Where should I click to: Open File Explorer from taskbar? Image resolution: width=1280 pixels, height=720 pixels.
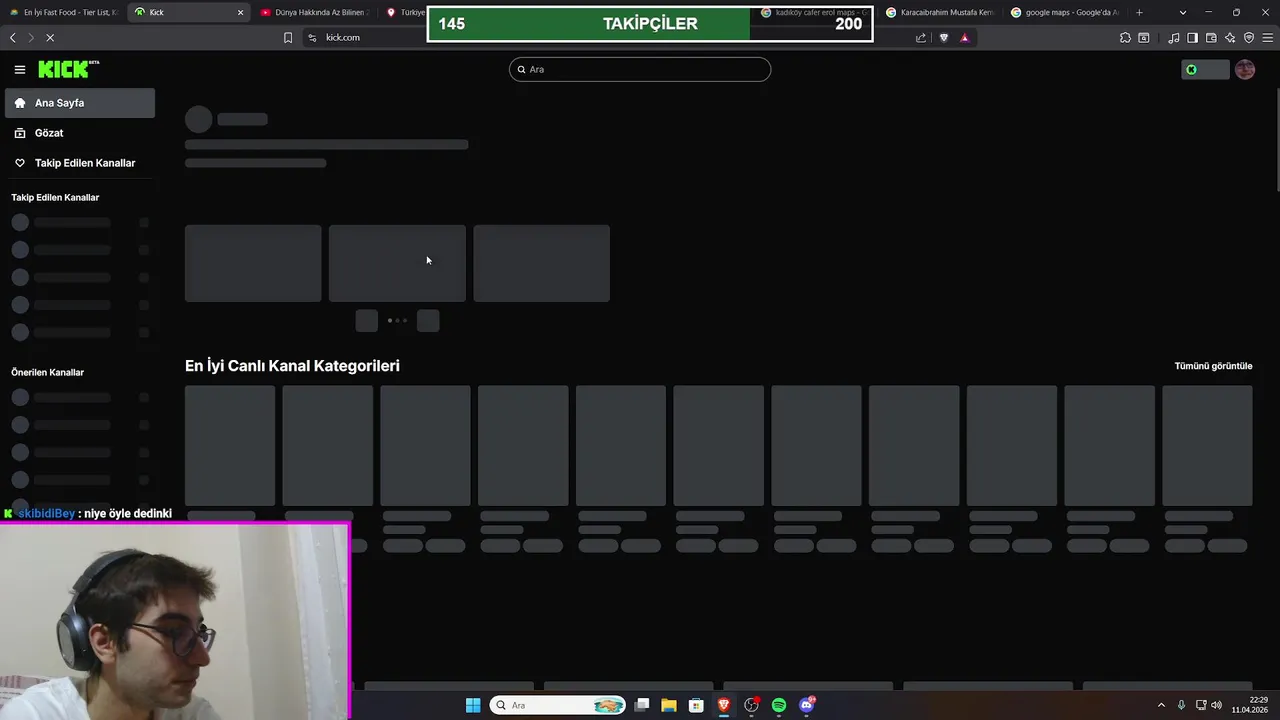coord(669,705)
